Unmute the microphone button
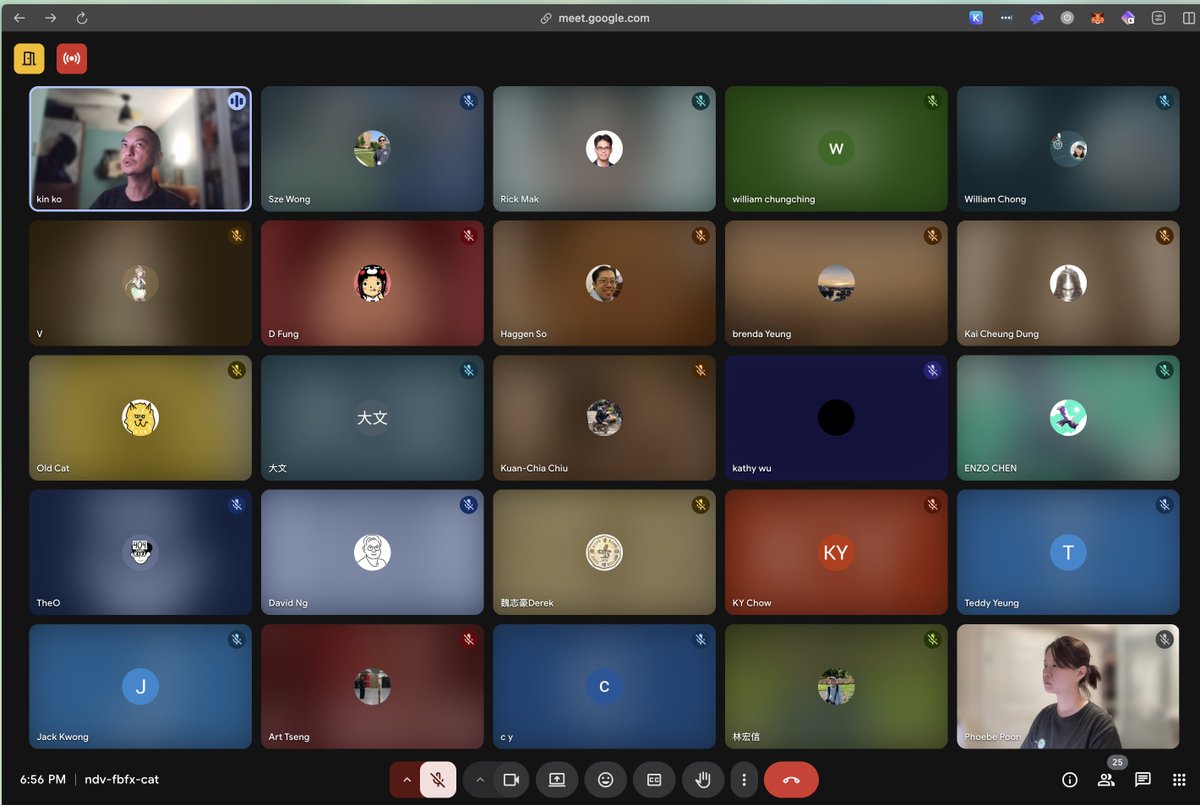Screen dimensions: 1200x805 coord(438,780)
